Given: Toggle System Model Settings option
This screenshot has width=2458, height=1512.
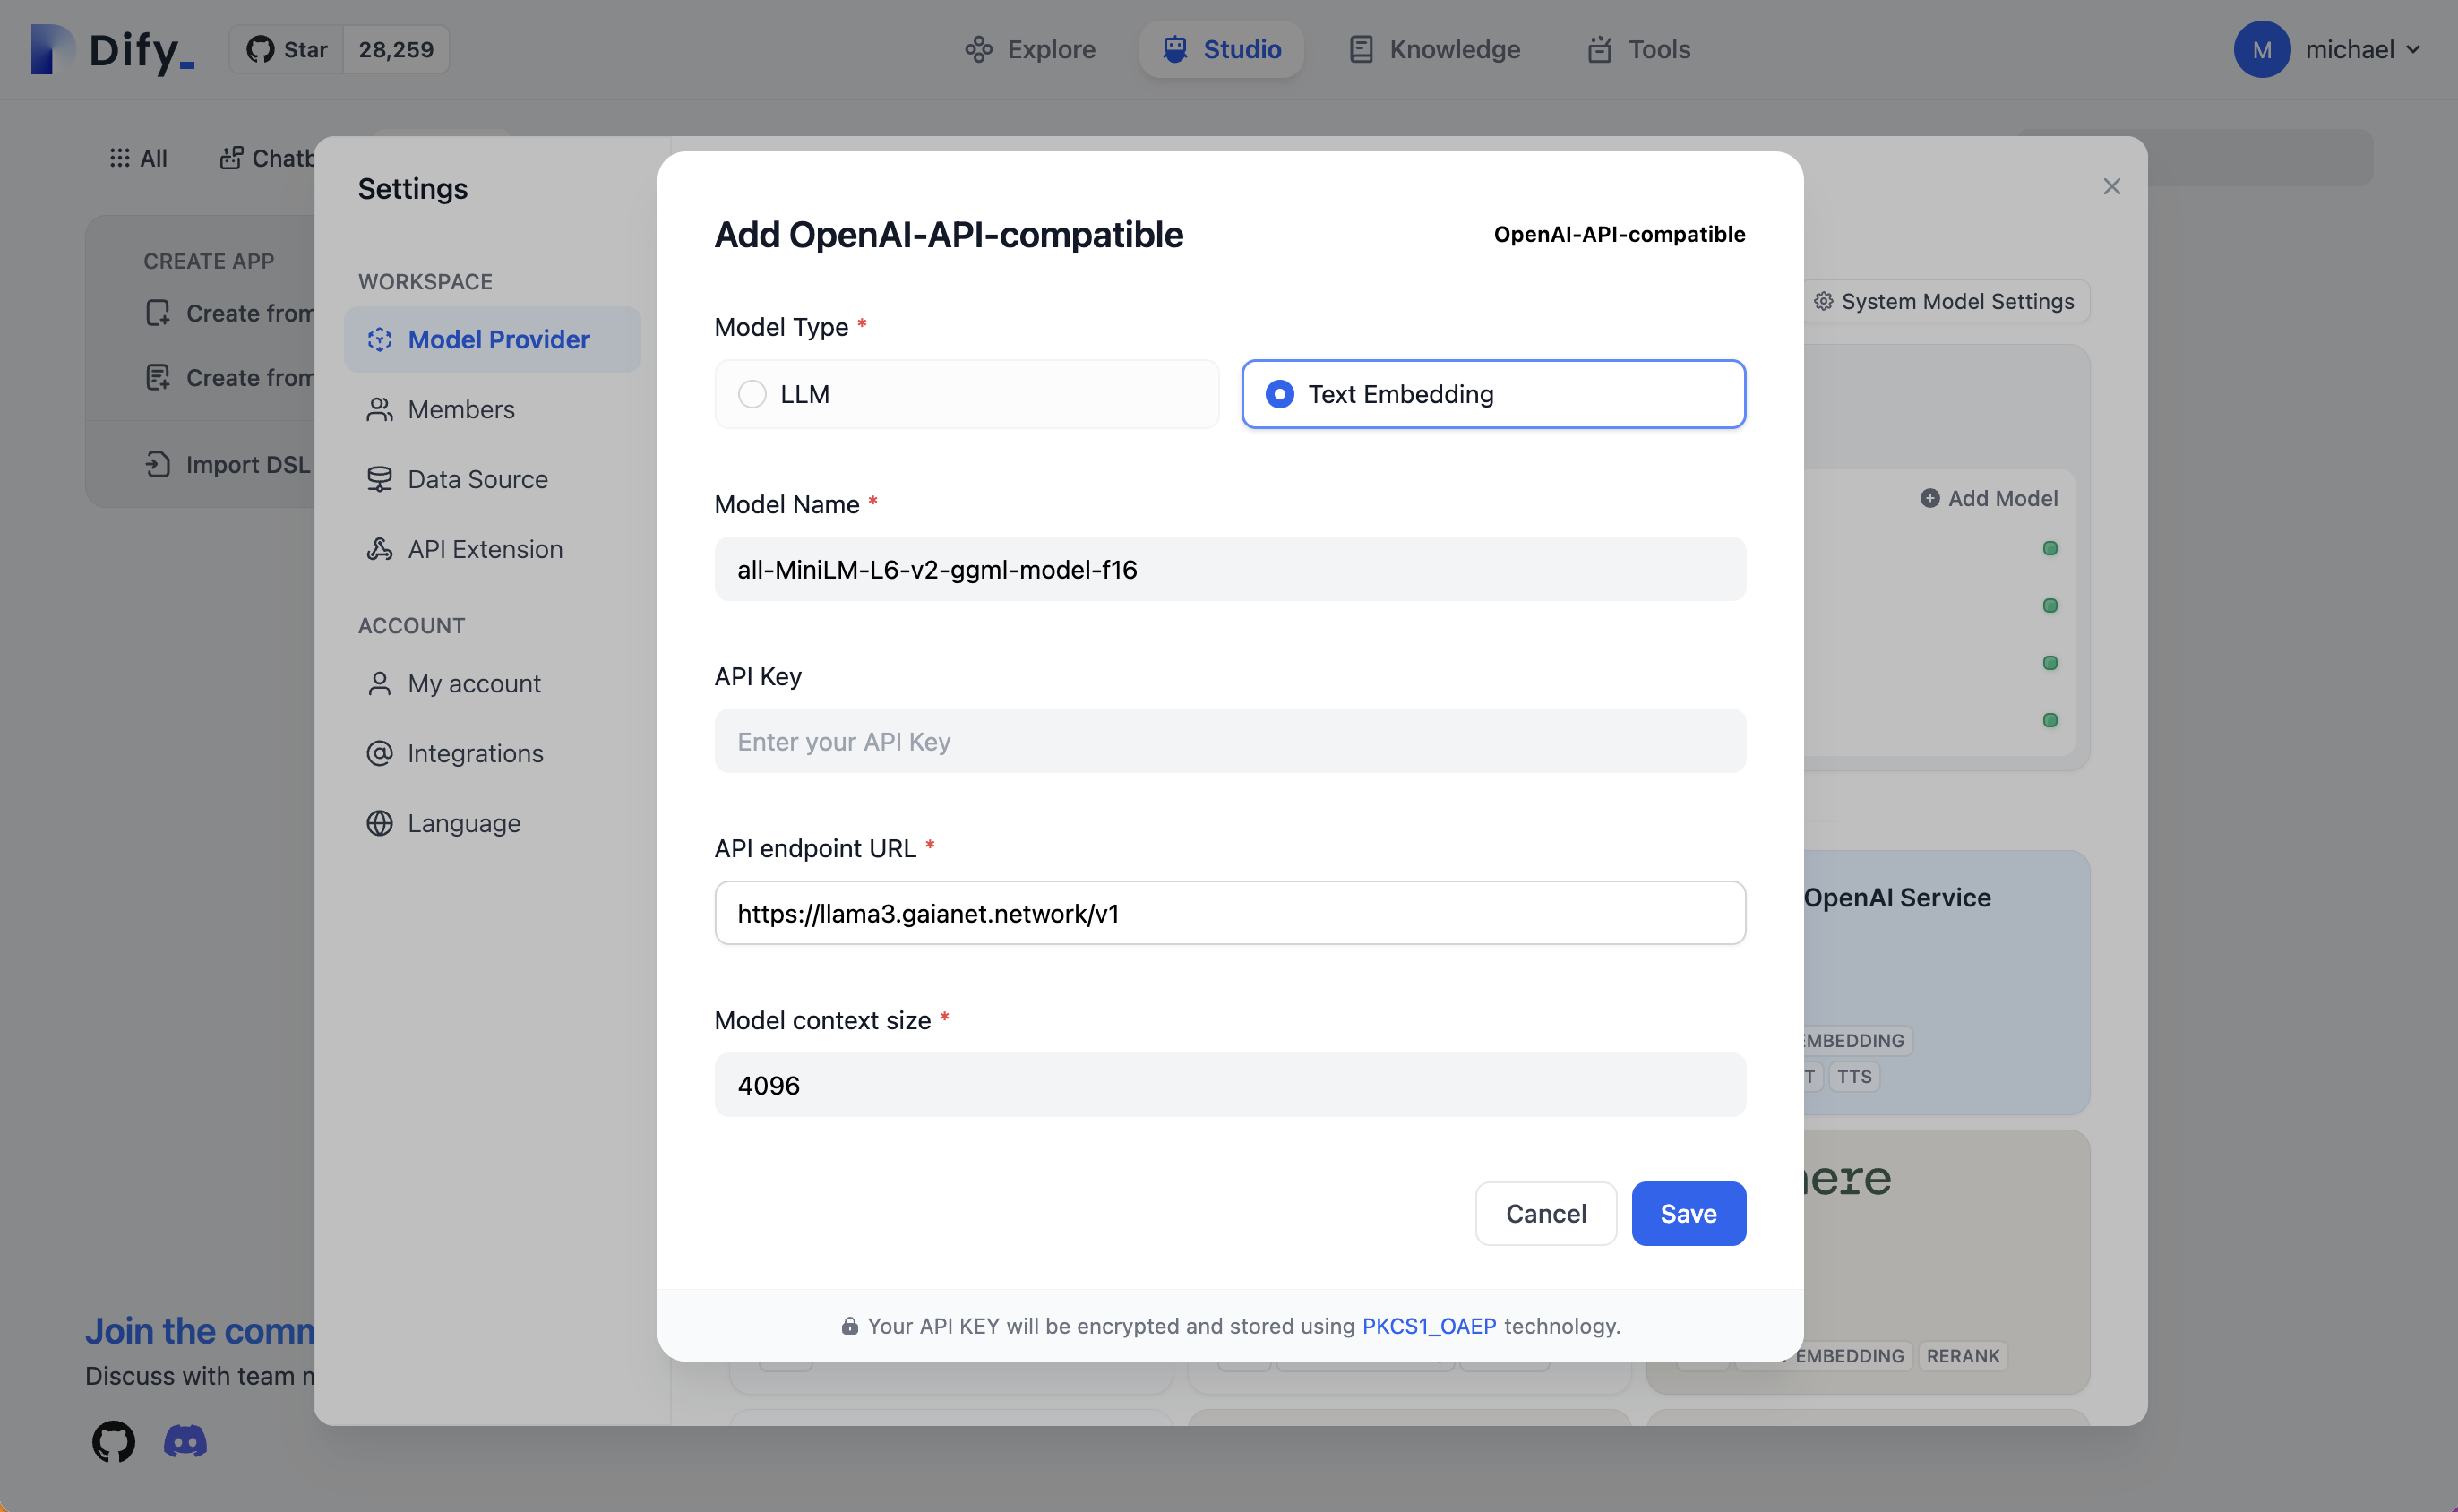Looking at the screenshot, I should pyautogui.click(x=1946, y=300).
